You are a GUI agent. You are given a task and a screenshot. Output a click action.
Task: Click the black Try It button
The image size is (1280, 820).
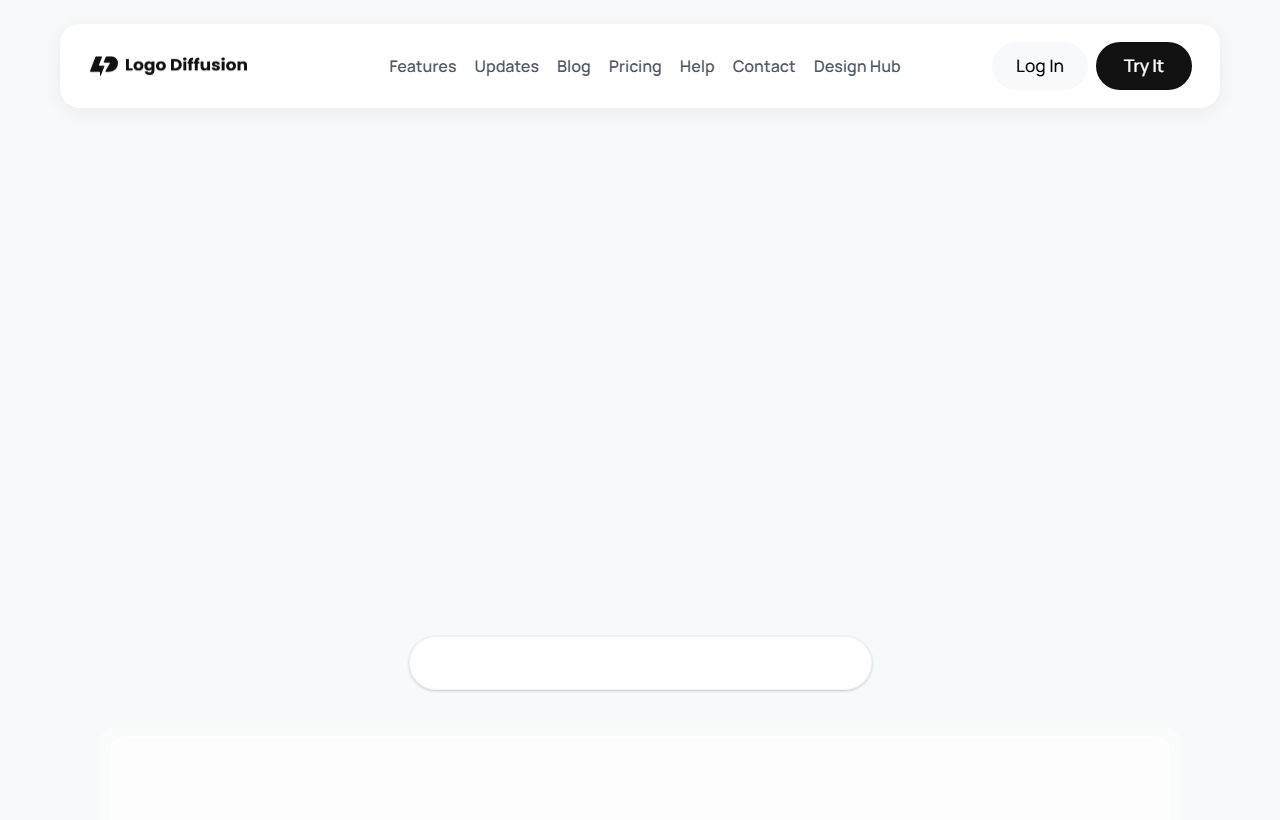coord(1144,66)
